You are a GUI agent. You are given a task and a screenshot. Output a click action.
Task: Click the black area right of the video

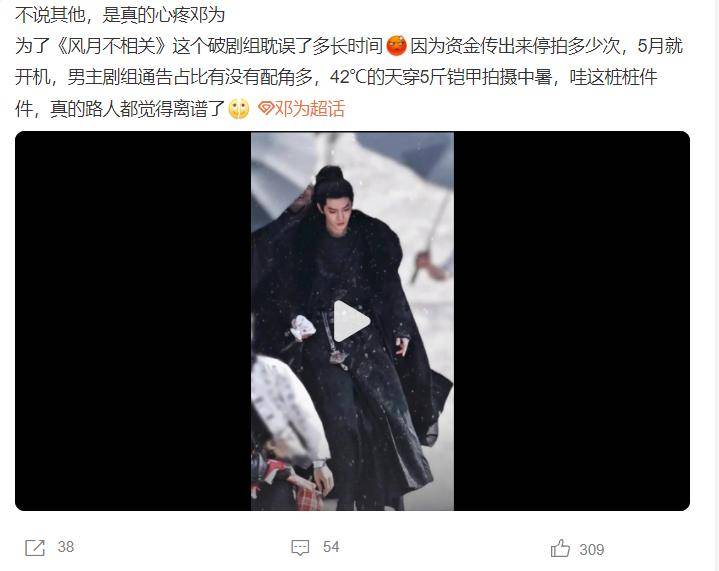572,321
